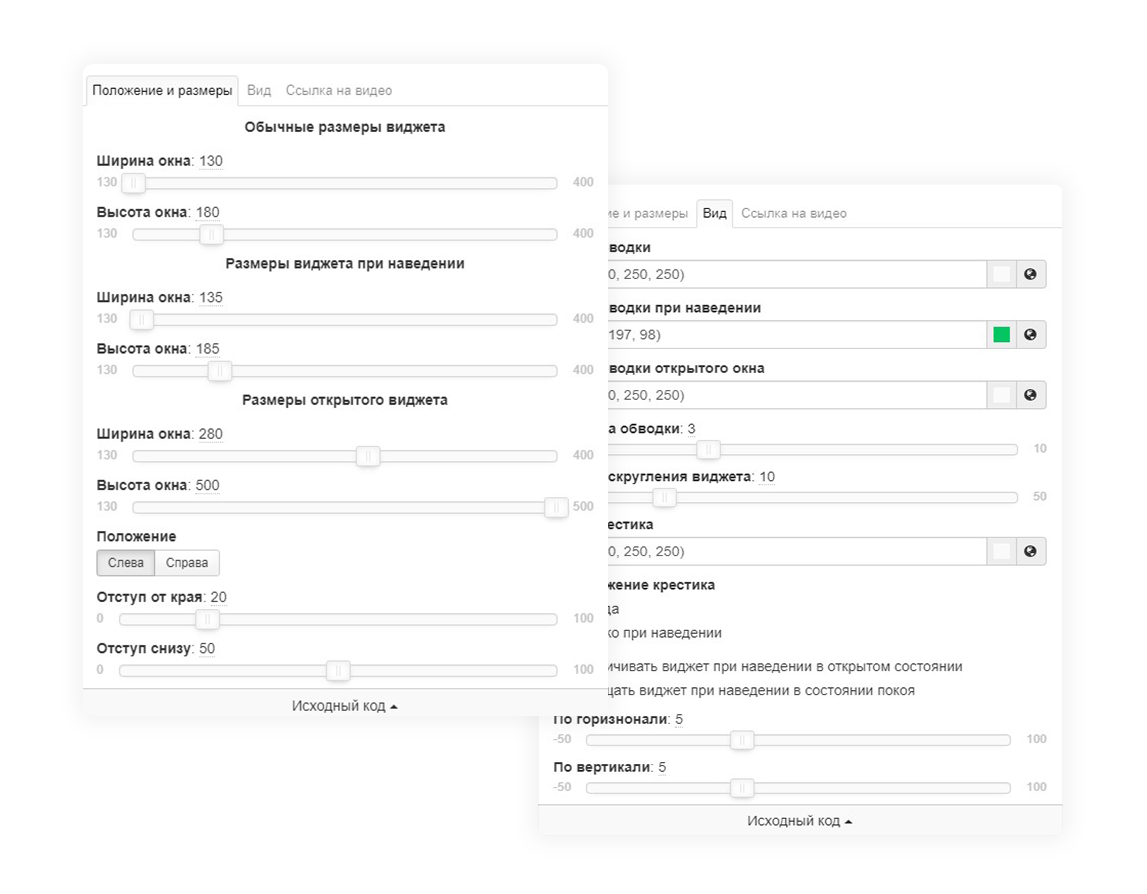The image size is (1147, 894).
Task: Select the 'Слева' position option
Action: tap(125, 563)
